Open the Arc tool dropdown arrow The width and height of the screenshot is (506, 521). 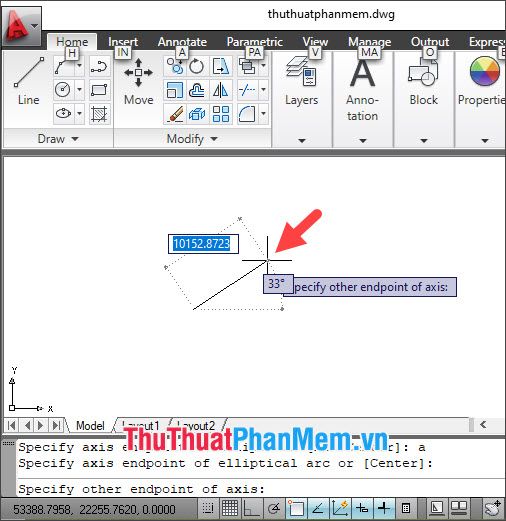[x=80, y=66]
